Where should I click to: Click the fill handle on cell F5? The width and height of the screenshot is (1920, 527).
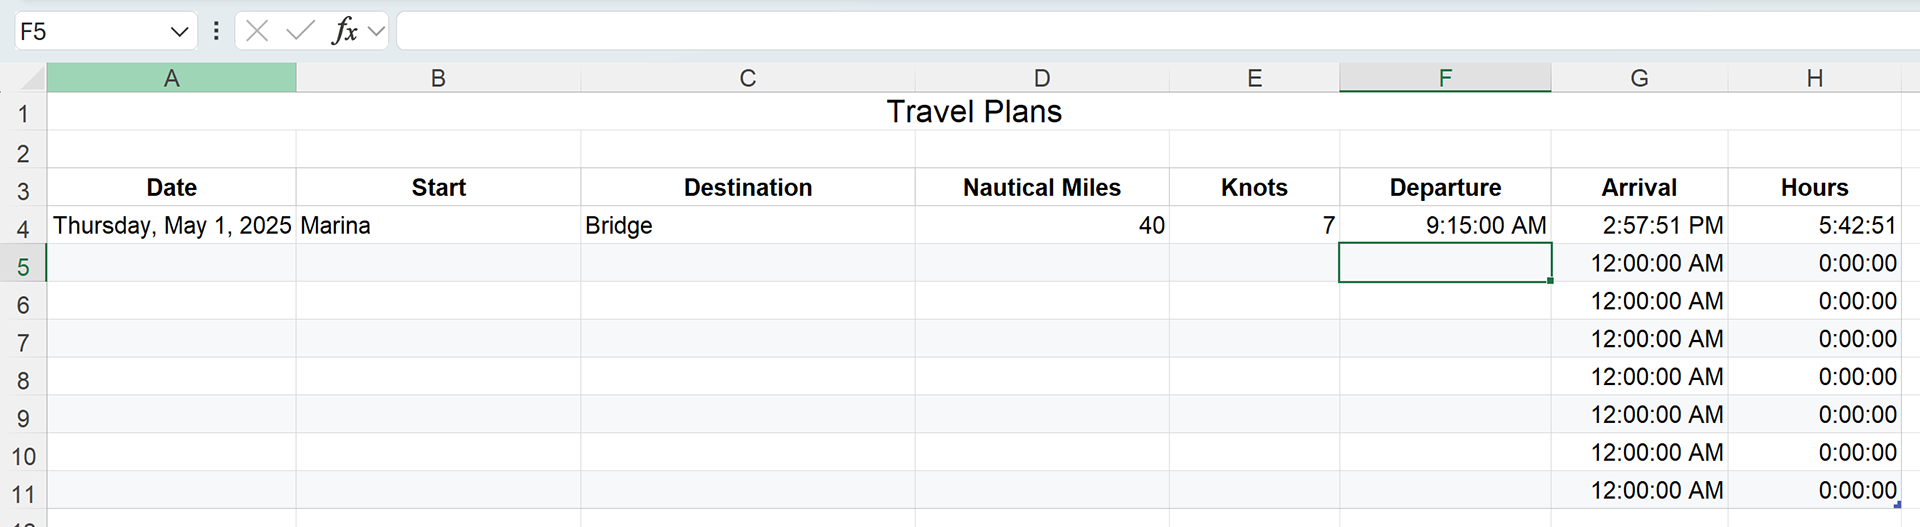(x=1550, y=281)
